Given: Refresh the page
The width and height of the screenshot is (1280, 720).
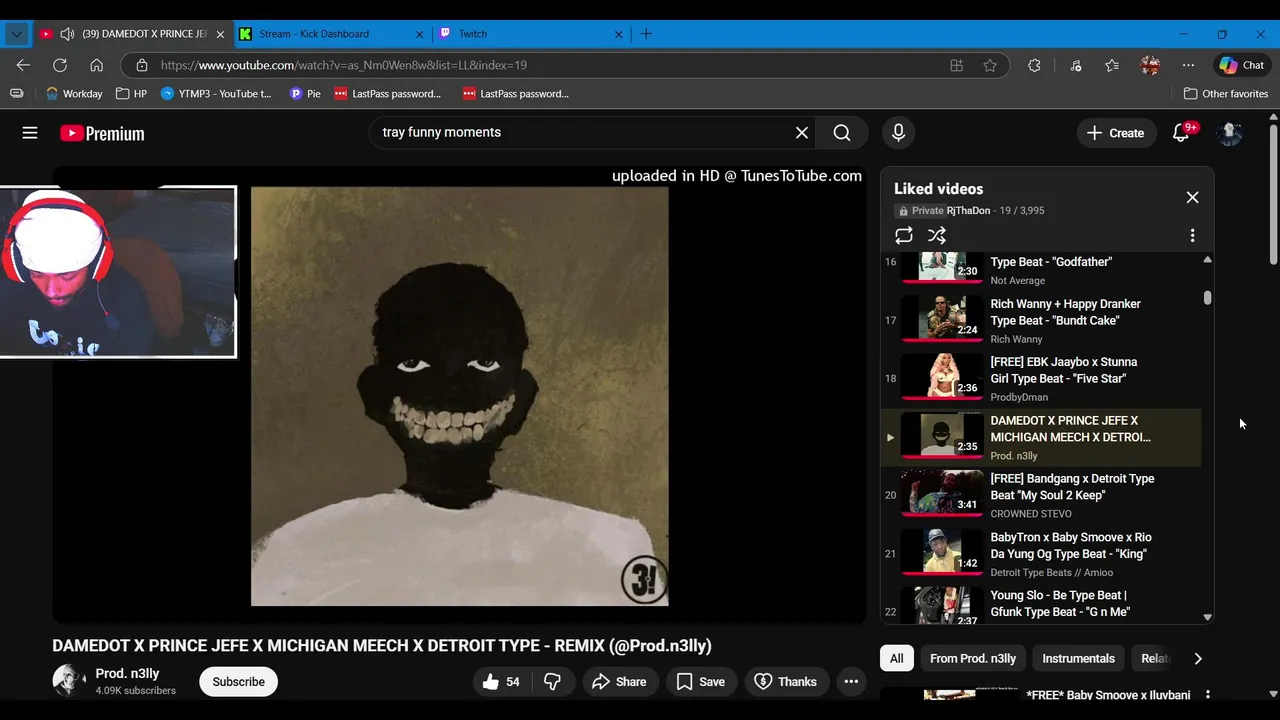Looking at the screenshot, I should tap(60, 65).
